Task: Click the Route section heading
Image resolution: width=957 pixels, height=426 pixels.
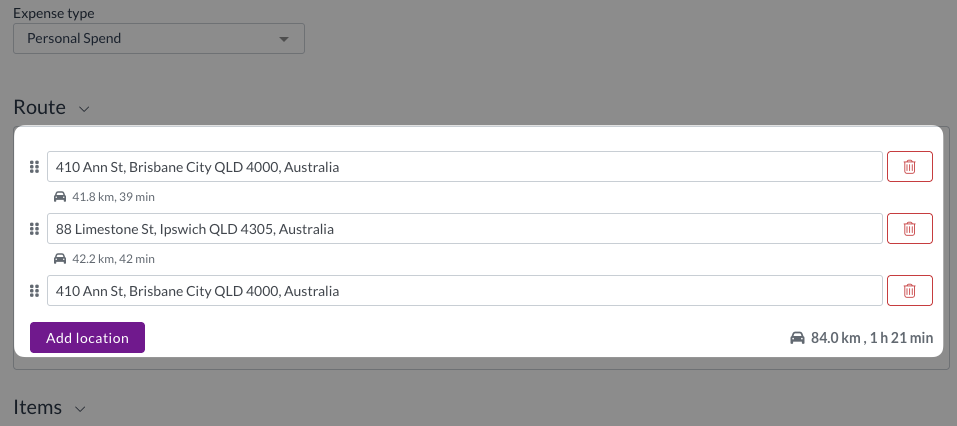Action: [40, 107]
